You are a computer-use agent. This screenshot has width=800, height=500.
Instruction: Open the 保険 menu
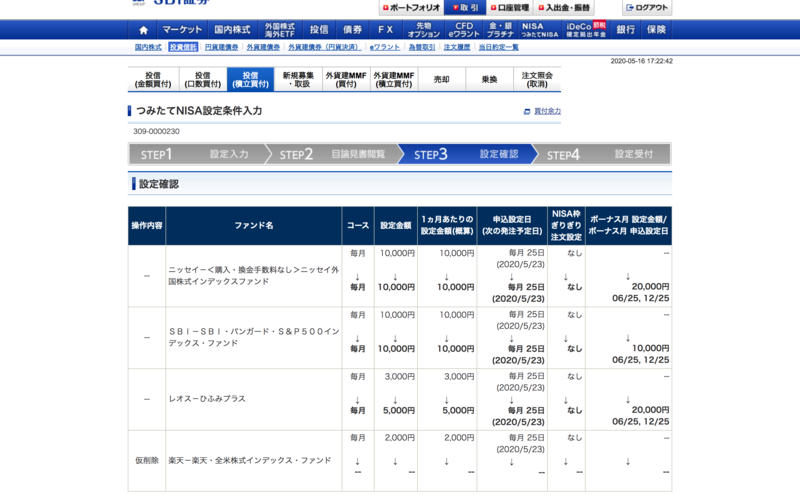click(x=656, y=30)
